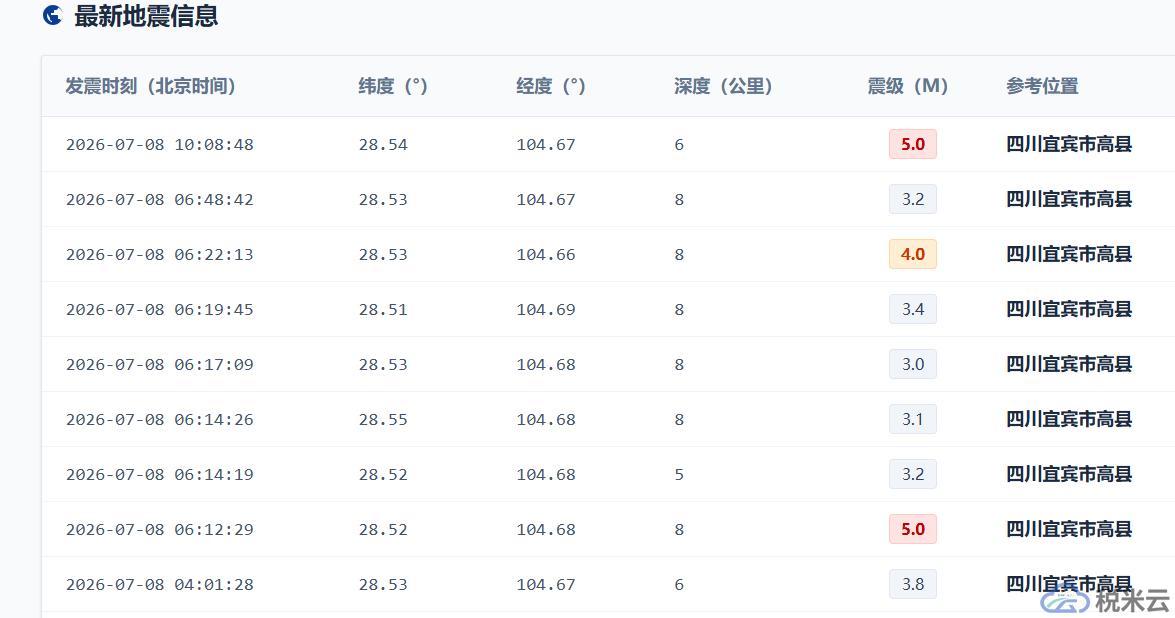This screenshot has height=618, width=1175.
Task: Select the time 2026-07-08 06:14:19
Action: 160,474
